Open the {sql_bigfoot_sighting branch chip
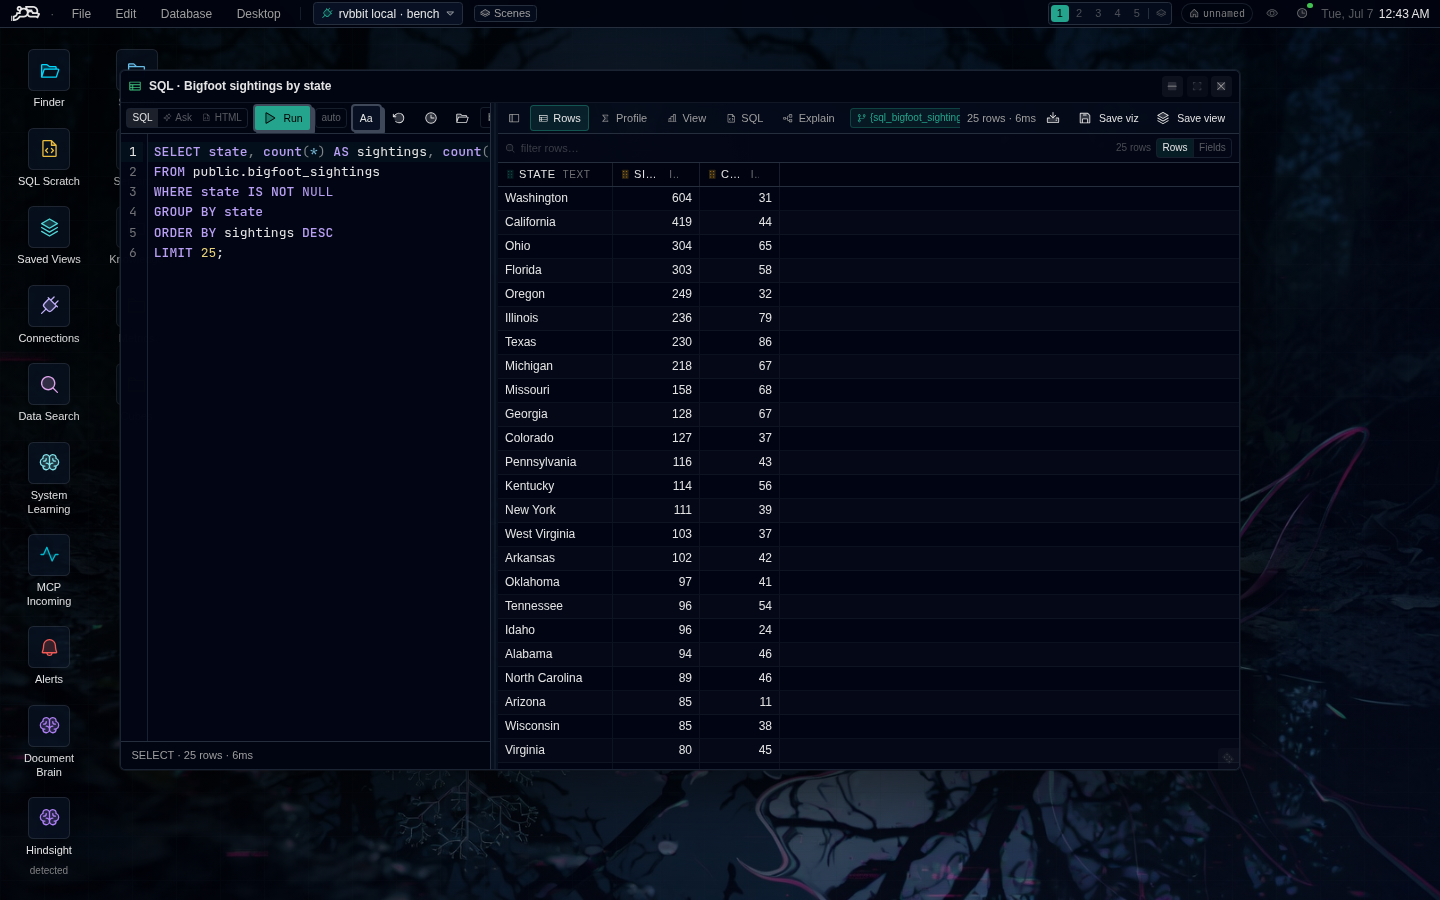Image resolution: width=1440 pixels, height=900 pixels. pyautogui.click(x=905, y=118)
